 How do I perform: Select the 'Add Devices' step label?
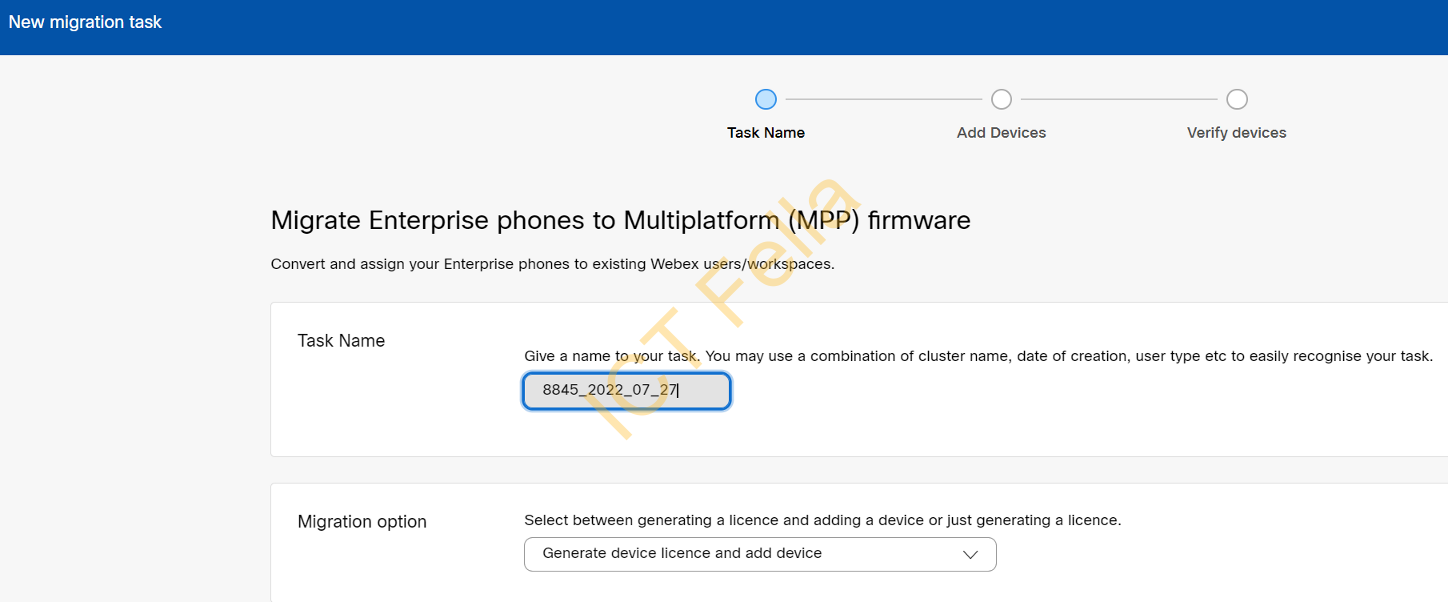click(1001, 132)
